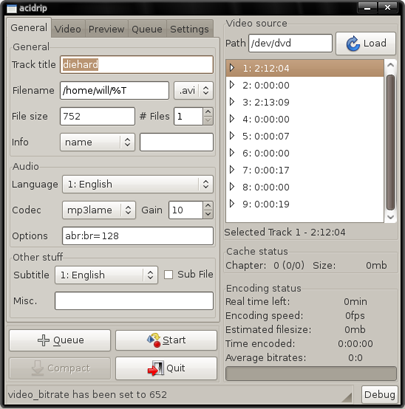
Task: Expand track 7: 0:00:17
Action: 232,170
